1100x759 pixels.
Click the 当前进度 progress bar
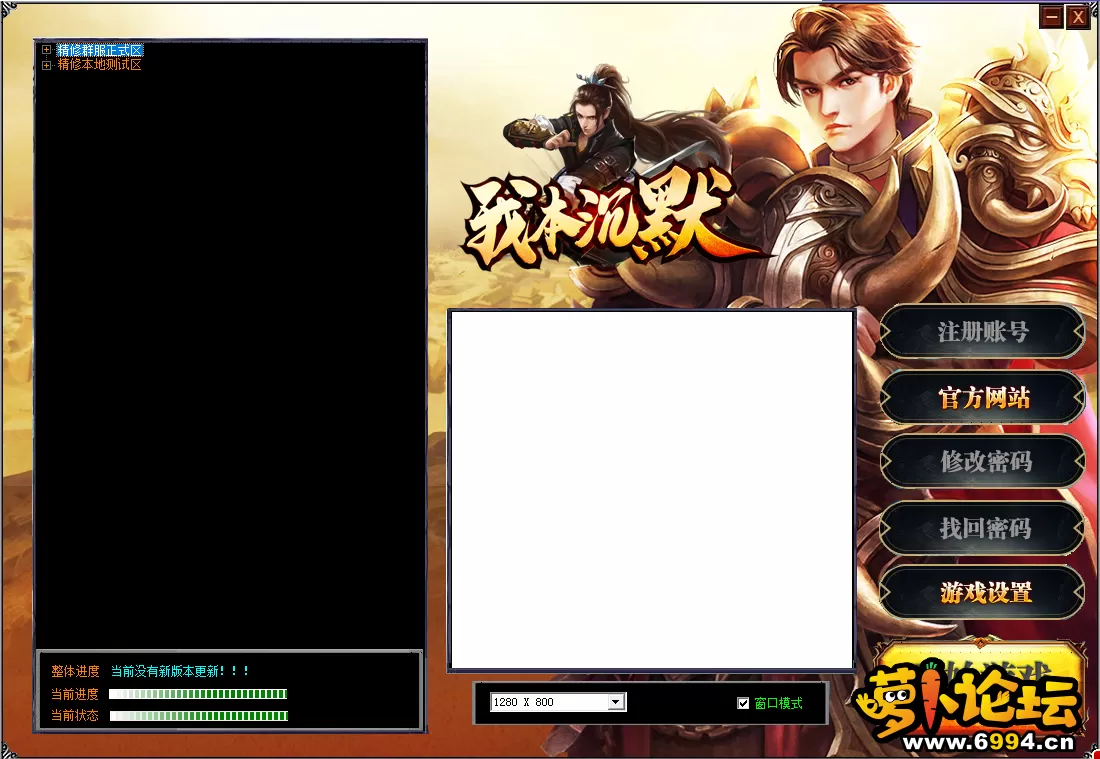(x=198, y=694)
